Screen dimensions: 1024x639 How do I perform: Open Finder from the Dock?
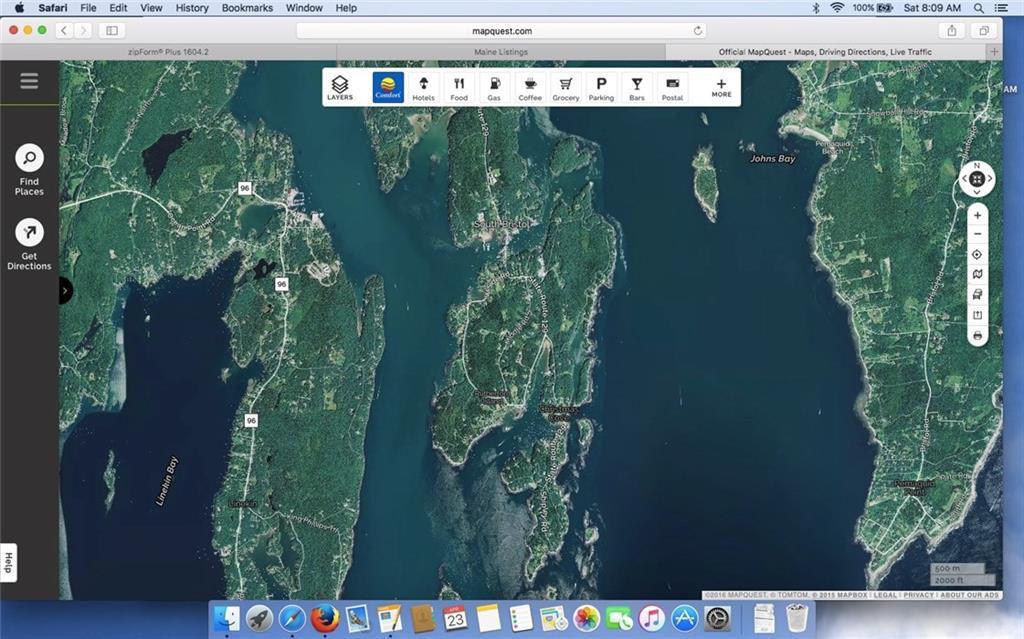point(227,618)
